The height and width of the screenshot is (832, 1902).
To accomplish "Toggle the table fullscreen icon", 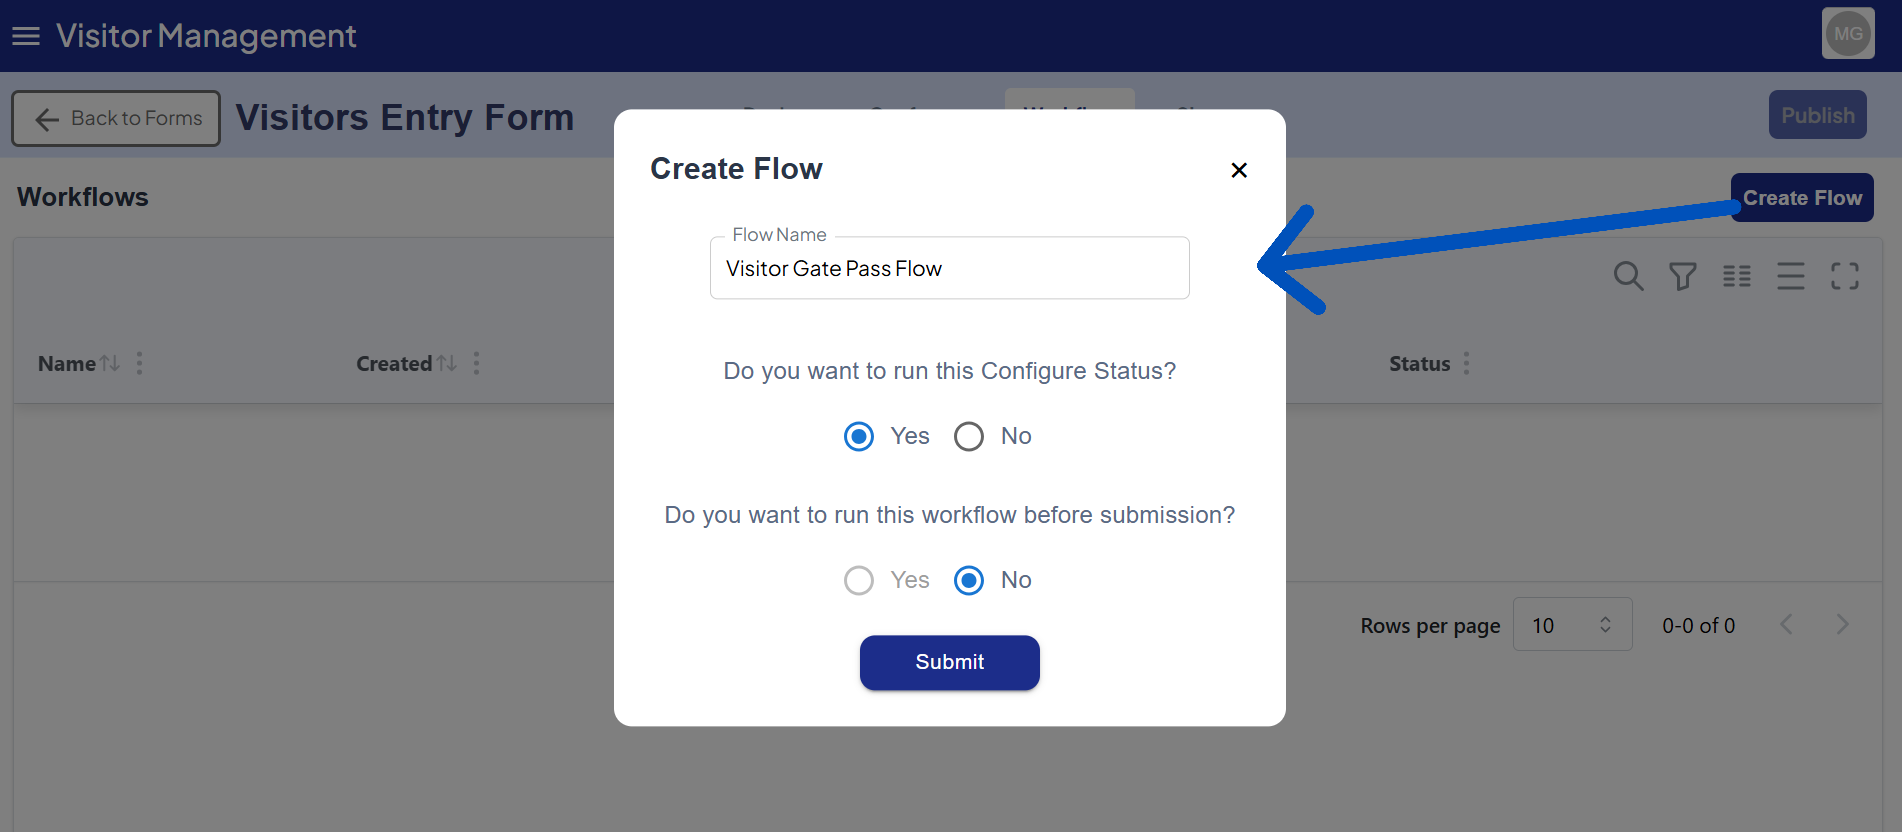I will (x=1845, y=276).
